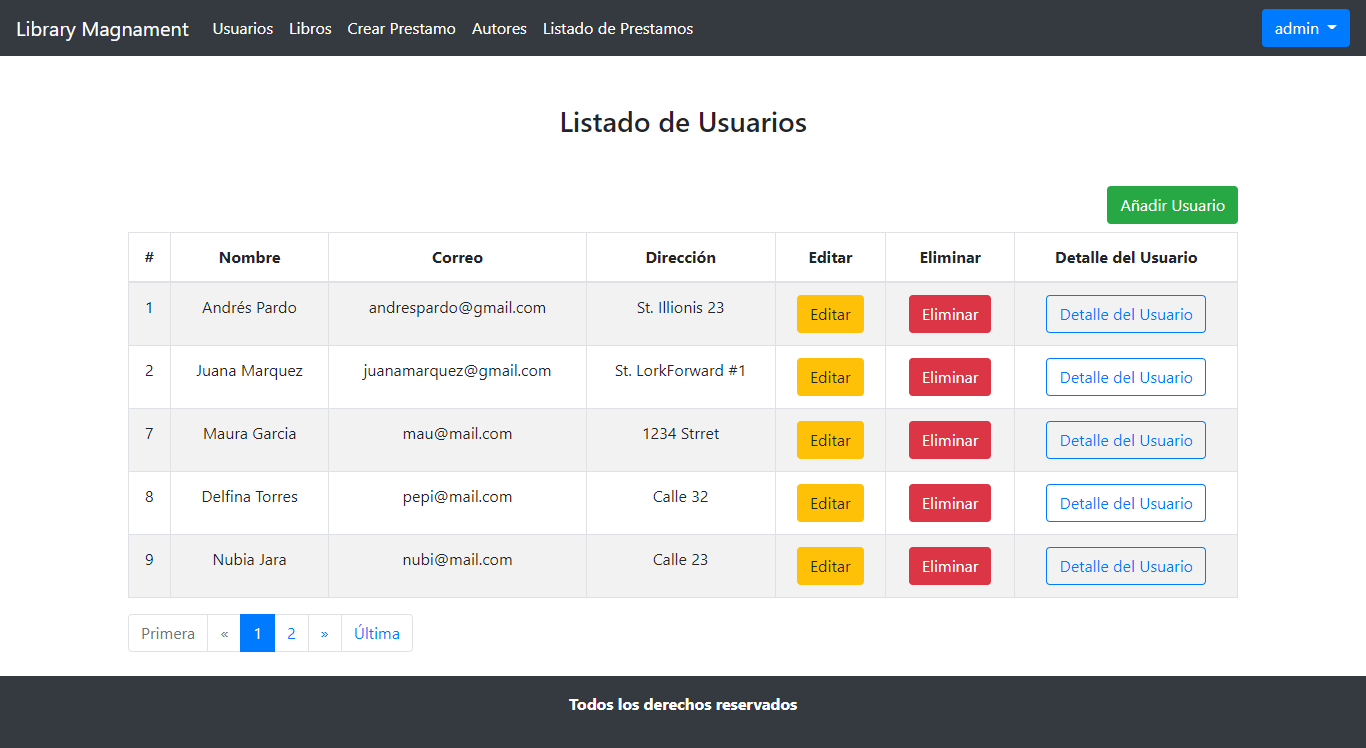The width and height of the screenshot is (1366, 748).
Task: Delete user Andrés Pardo
Action: coord(950,314)
